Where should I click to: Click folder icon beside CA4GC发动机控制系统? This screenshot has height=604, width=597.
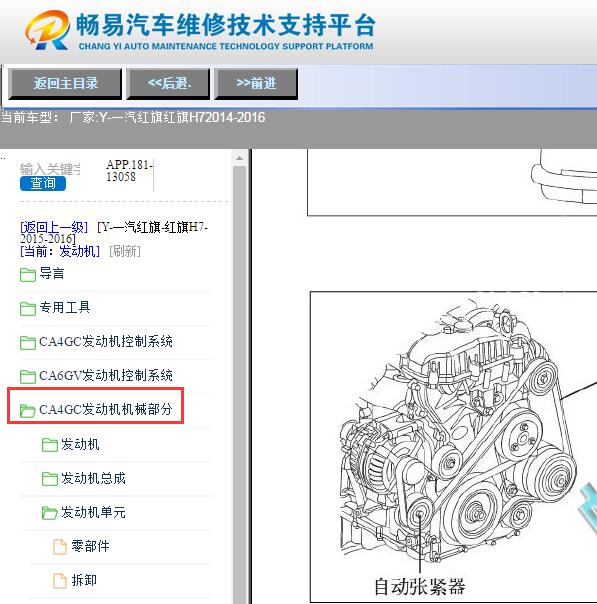click(x=28, y=342)
